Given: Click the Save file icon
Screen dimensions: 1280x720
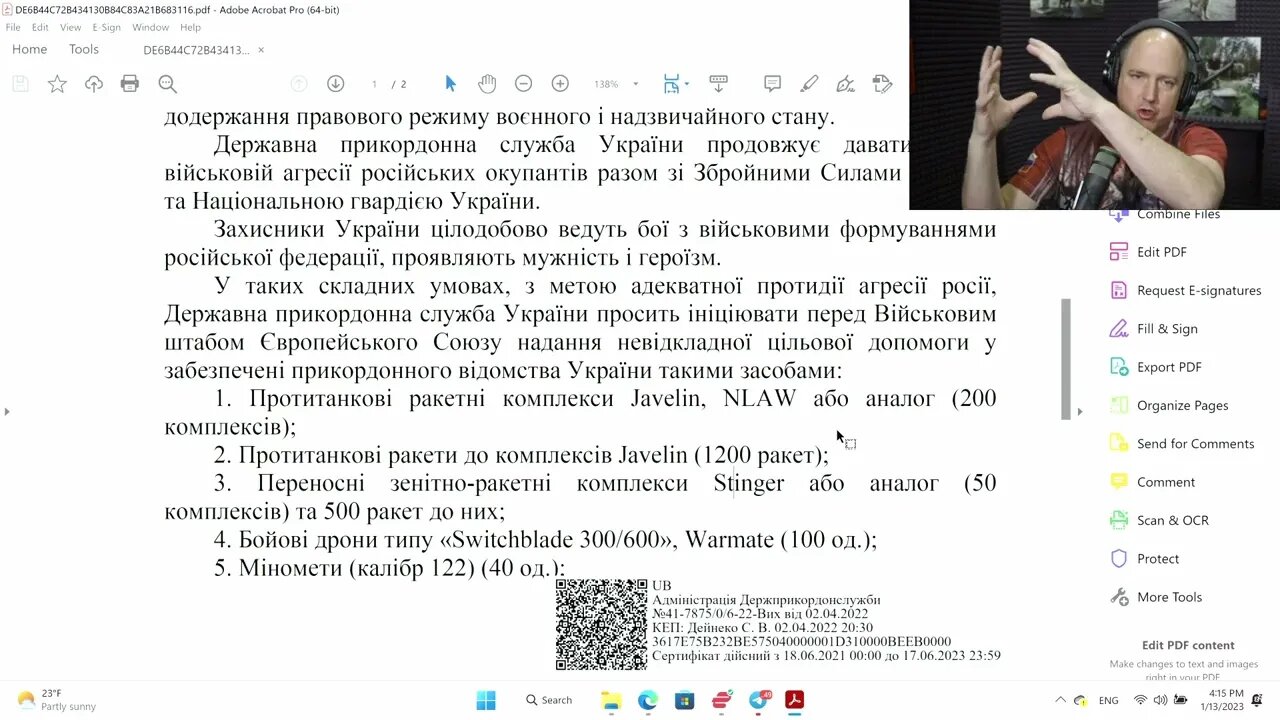Looking at the screenshot, I should (20, 84).
